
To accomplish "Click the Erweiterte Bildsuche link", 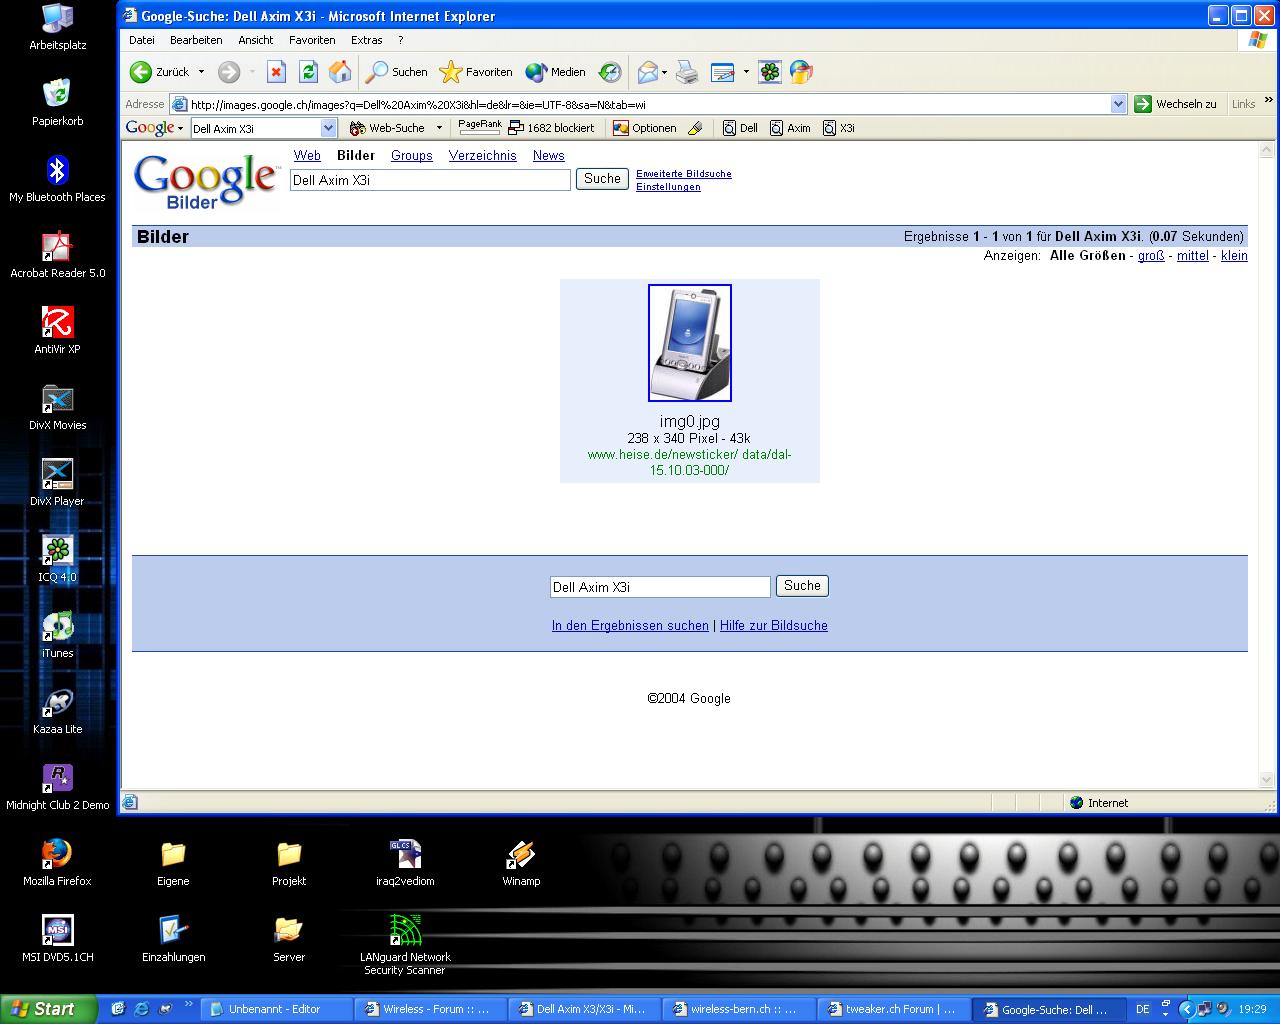I will tap(683, 174).
